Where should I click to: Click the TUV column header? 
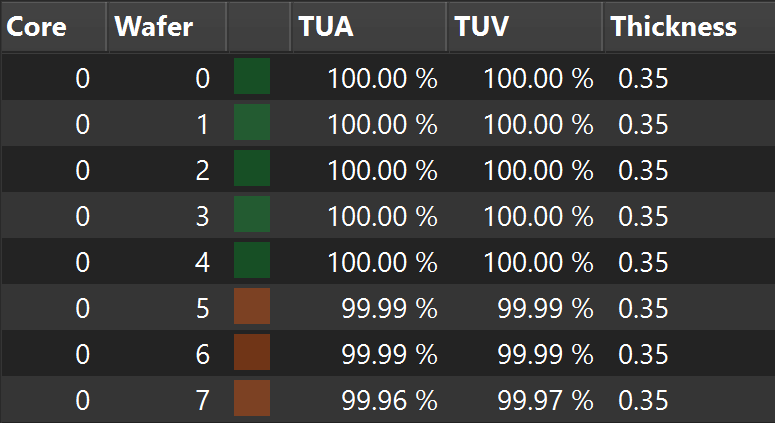tap(525, 26)
